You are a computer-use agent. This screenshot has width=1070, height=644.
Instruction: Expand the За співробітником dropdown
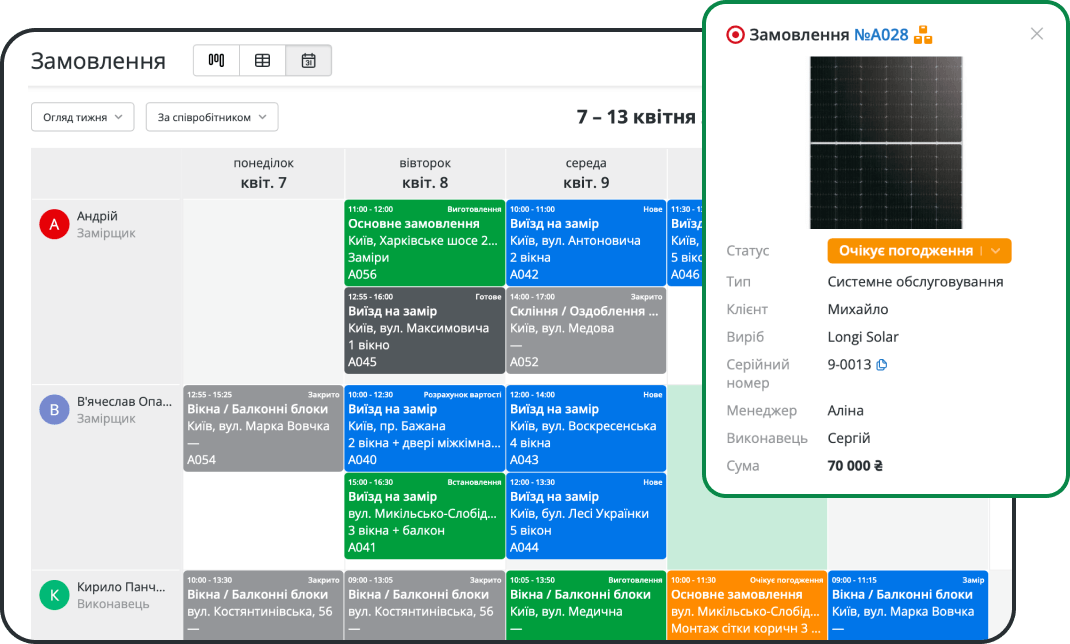pyautogui.click(x=212, y=117)
